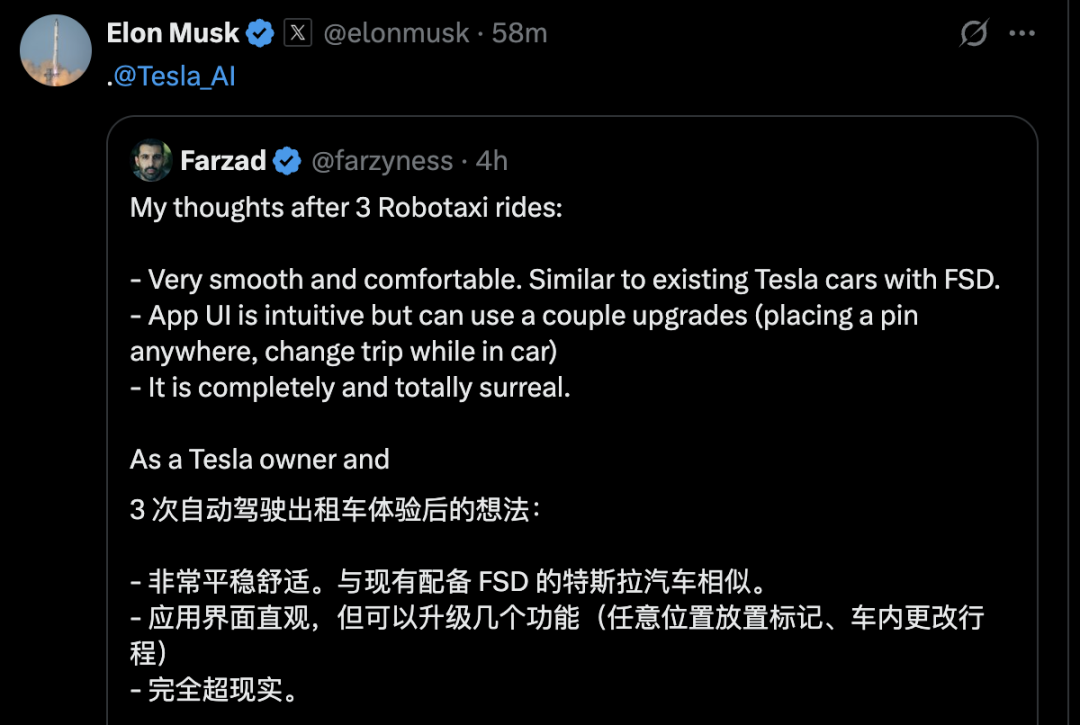Click 'It is completely and totally surreal' text

pos(350,387)
